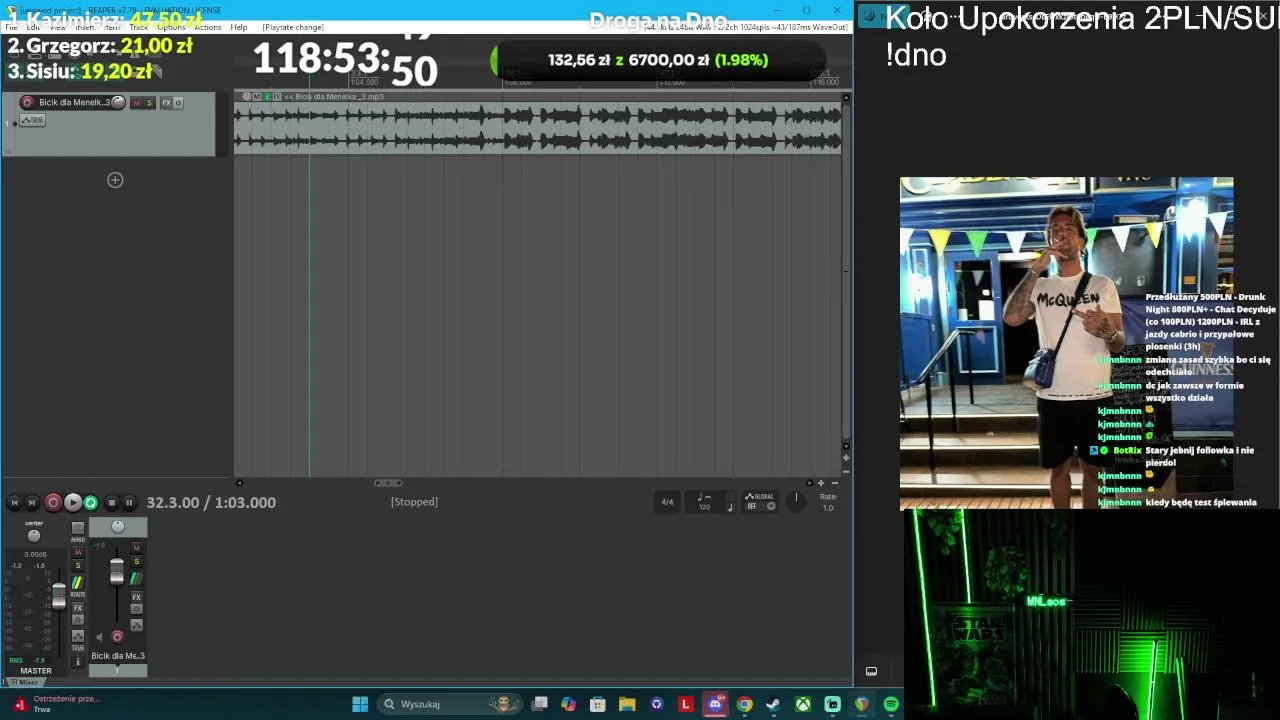1280x720 pixels.
Task: Open the Help menu
Action: (239, 27)
